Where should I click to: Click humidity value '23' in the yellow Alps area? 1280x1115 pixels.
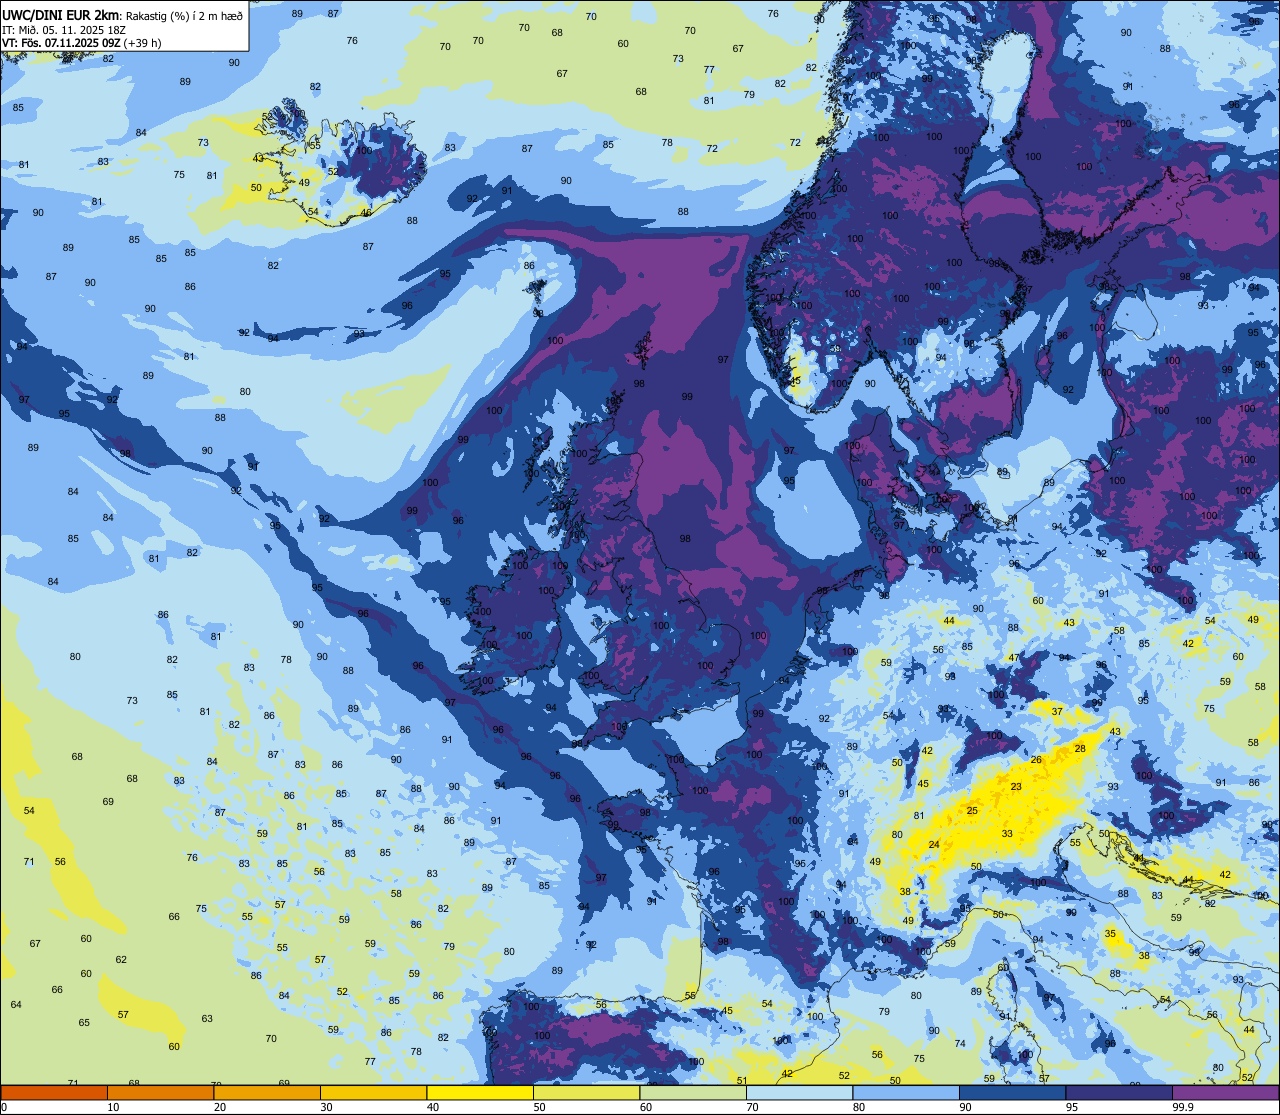click(x=1016, y=787)
